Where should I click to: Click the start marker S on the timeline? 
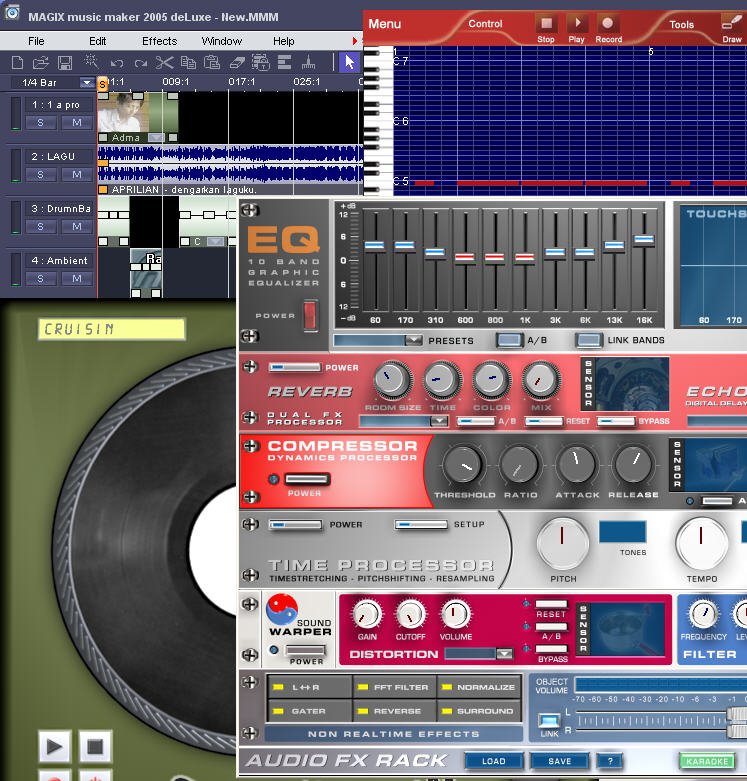[103, 84]
